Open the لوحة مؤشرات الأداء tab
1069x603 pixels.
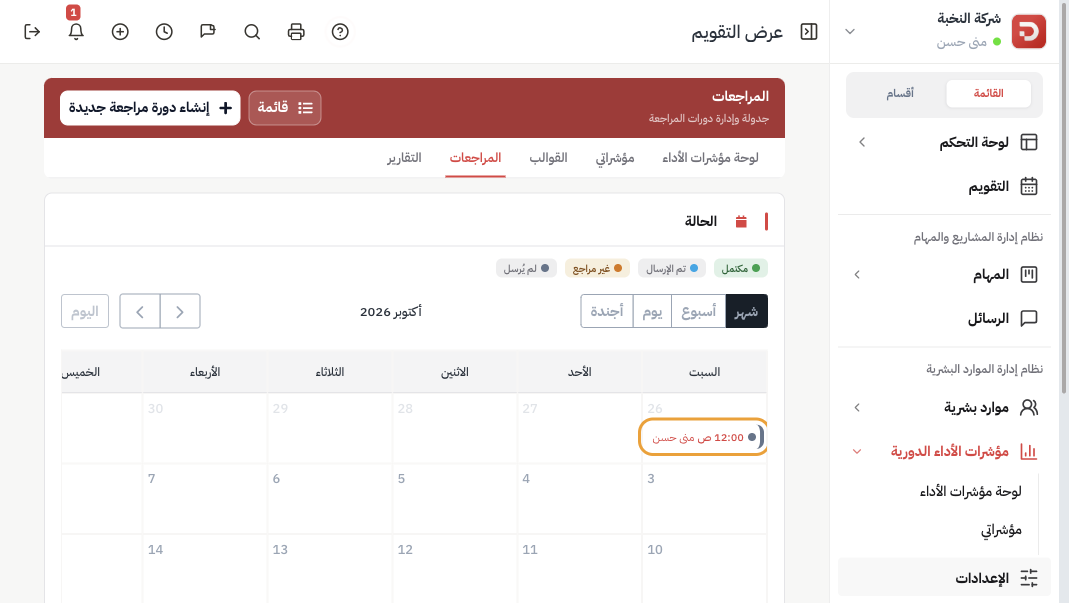point(710,158)
